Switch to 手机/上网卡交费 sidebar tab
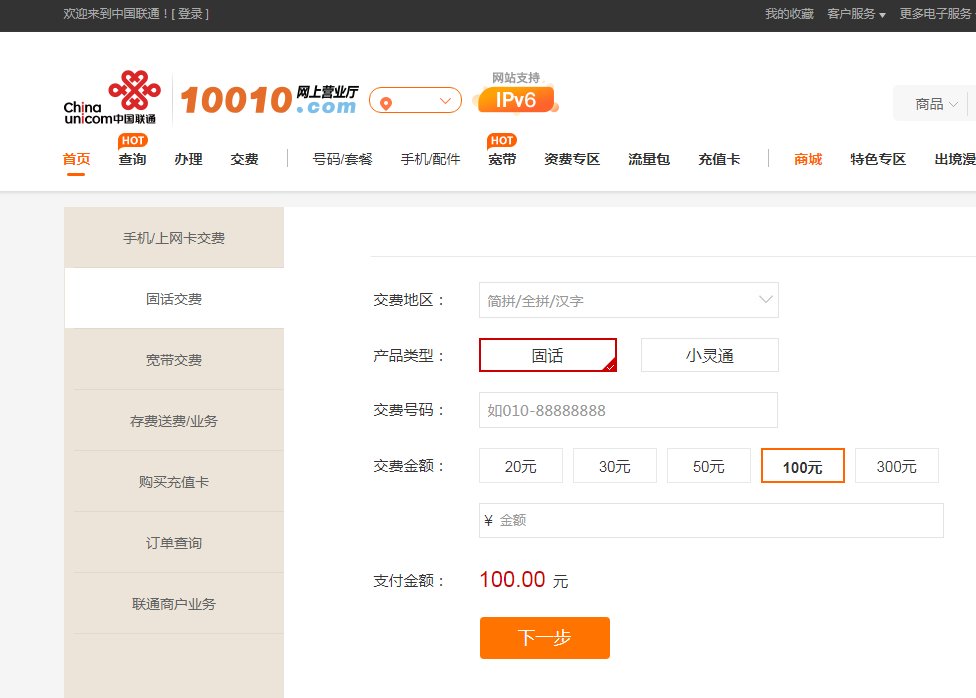The height and width of the screenshot is (698, 976). (174, 237)
